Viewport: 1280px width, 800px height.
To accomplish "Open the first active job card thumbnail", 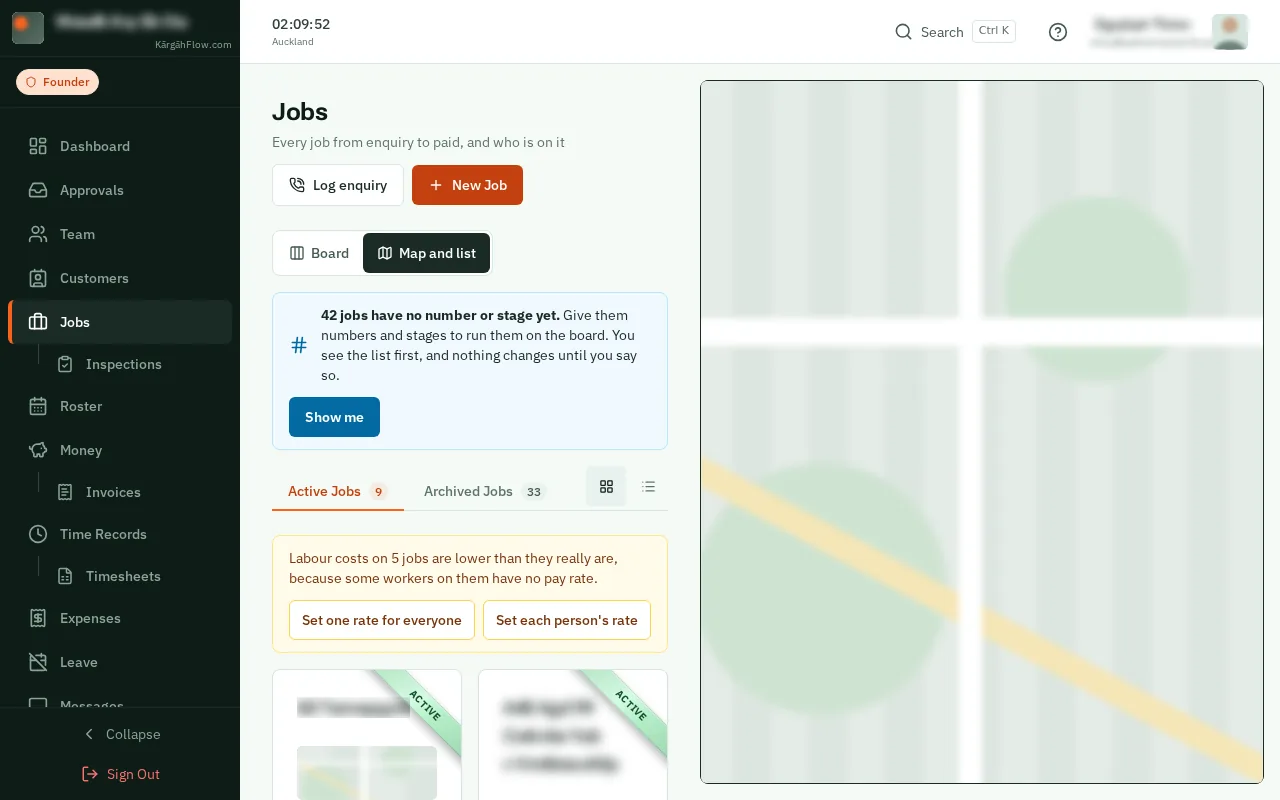I will point(367,772).
